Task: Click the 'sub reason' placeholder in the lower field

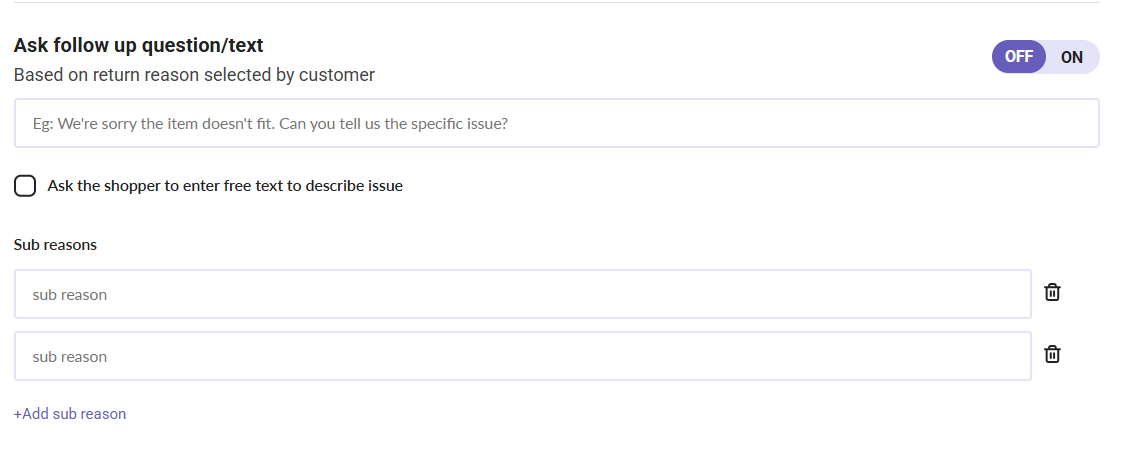Action: pyautogui.click(x=69, y=357)
